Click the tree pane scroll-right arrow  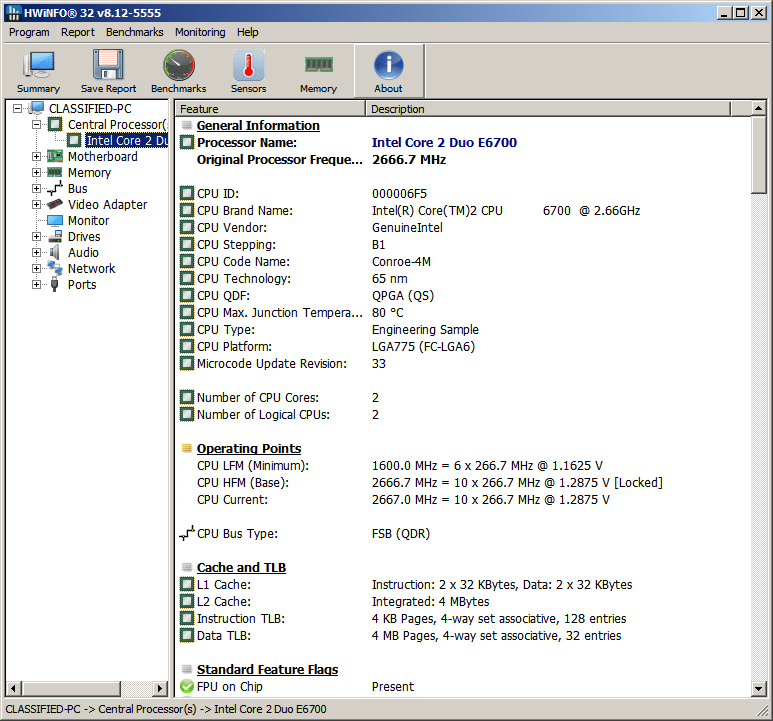coord(159,688)
